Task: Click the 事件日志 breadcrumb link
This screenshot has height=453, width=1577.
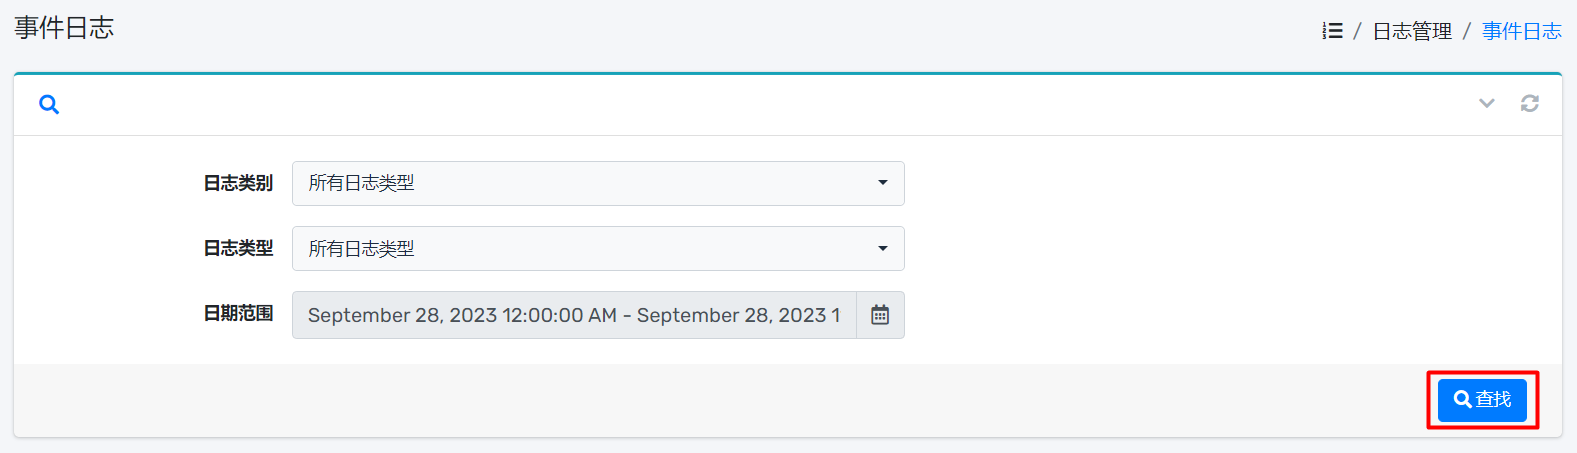Action: [x=1521, y=31]
